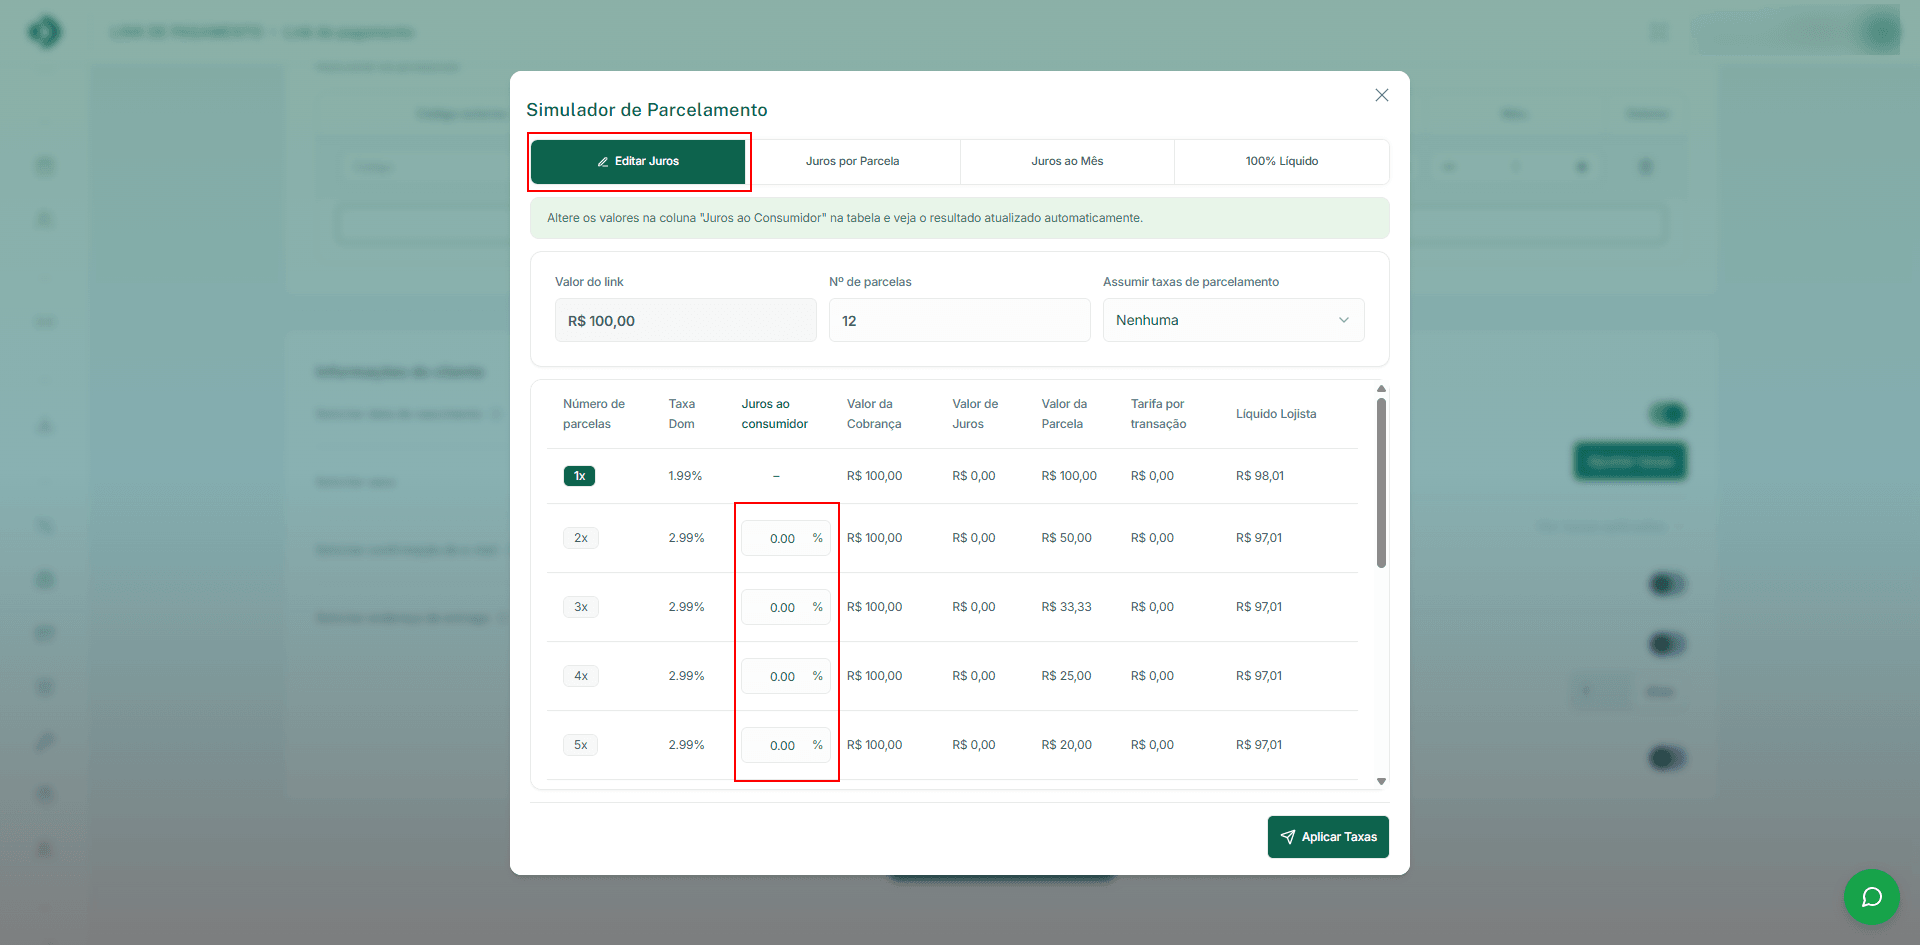Toggle the green enabled switch behind the dialog

pos(1666,414)
